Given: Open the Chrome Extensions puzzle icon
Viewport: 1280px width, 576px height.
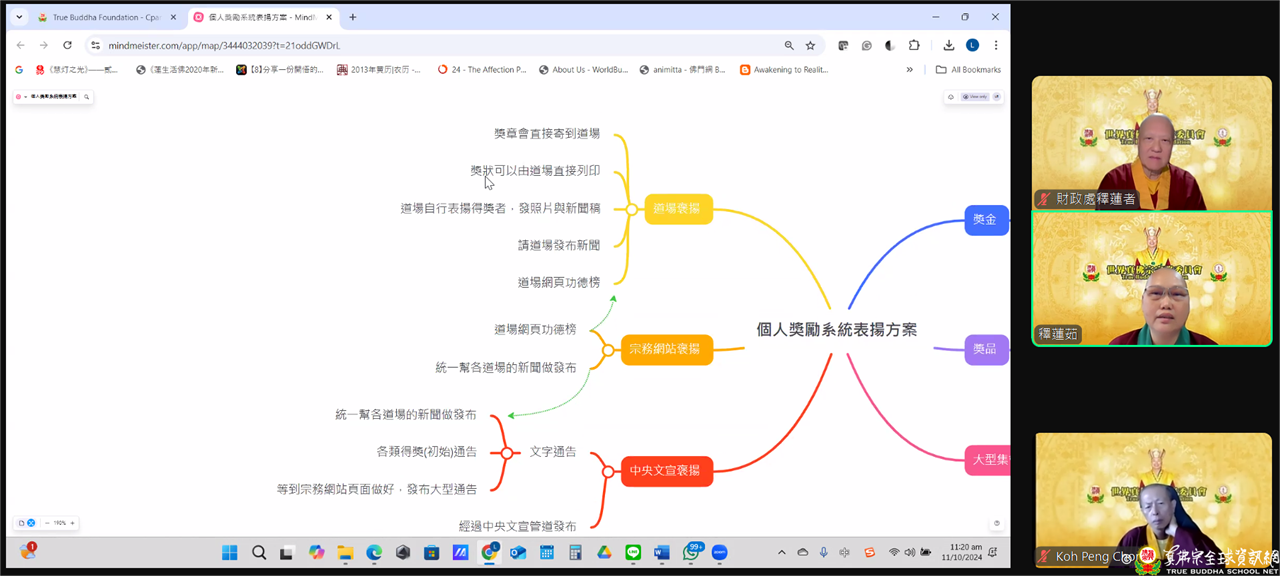Looking at the screenshot, I should (914, 45).
